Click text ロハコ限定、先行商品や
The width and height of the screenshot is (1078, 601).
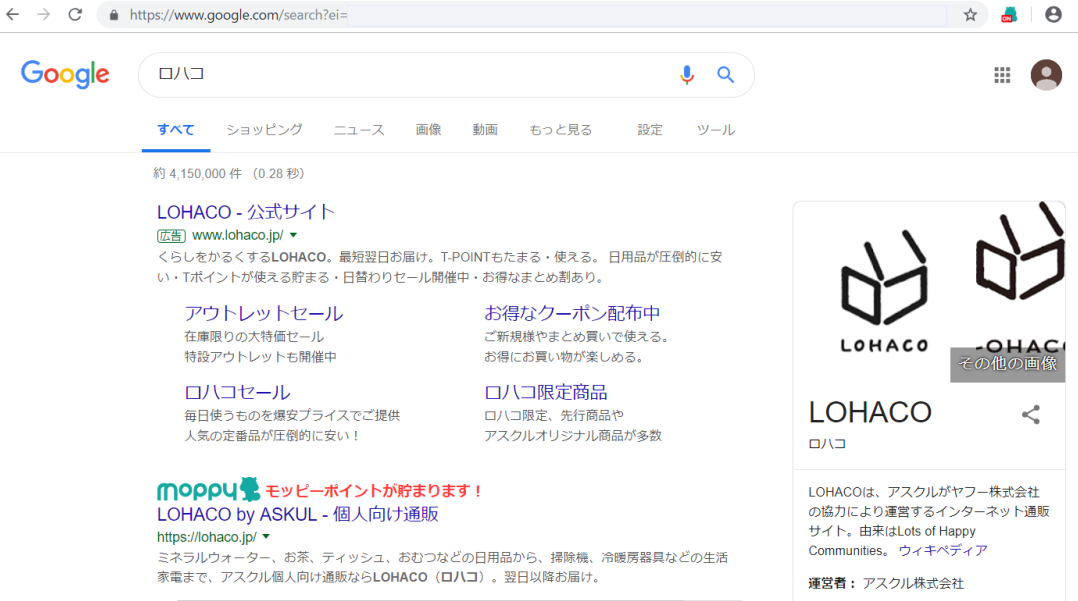point(554,416)
